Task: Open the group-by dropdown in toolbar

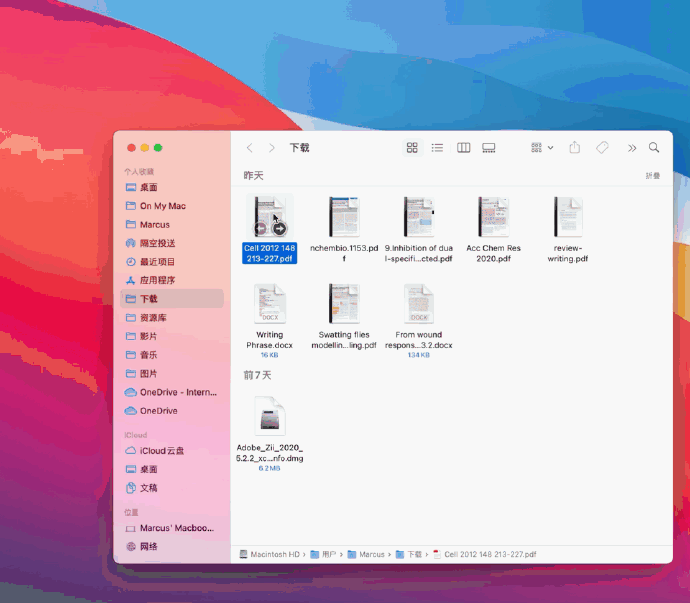Action: coord(542,147)
